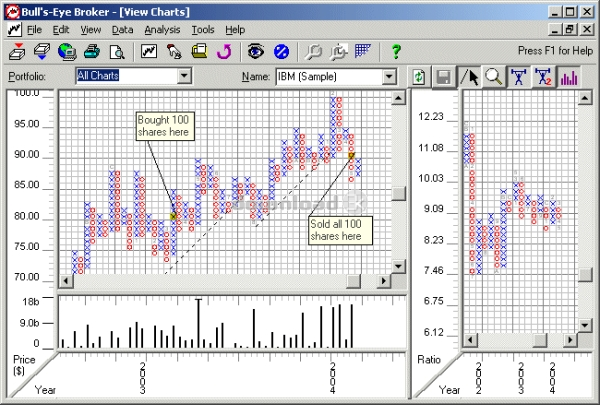Open the Analysis menu
600x405 pixels.
(x=162, y=30)
